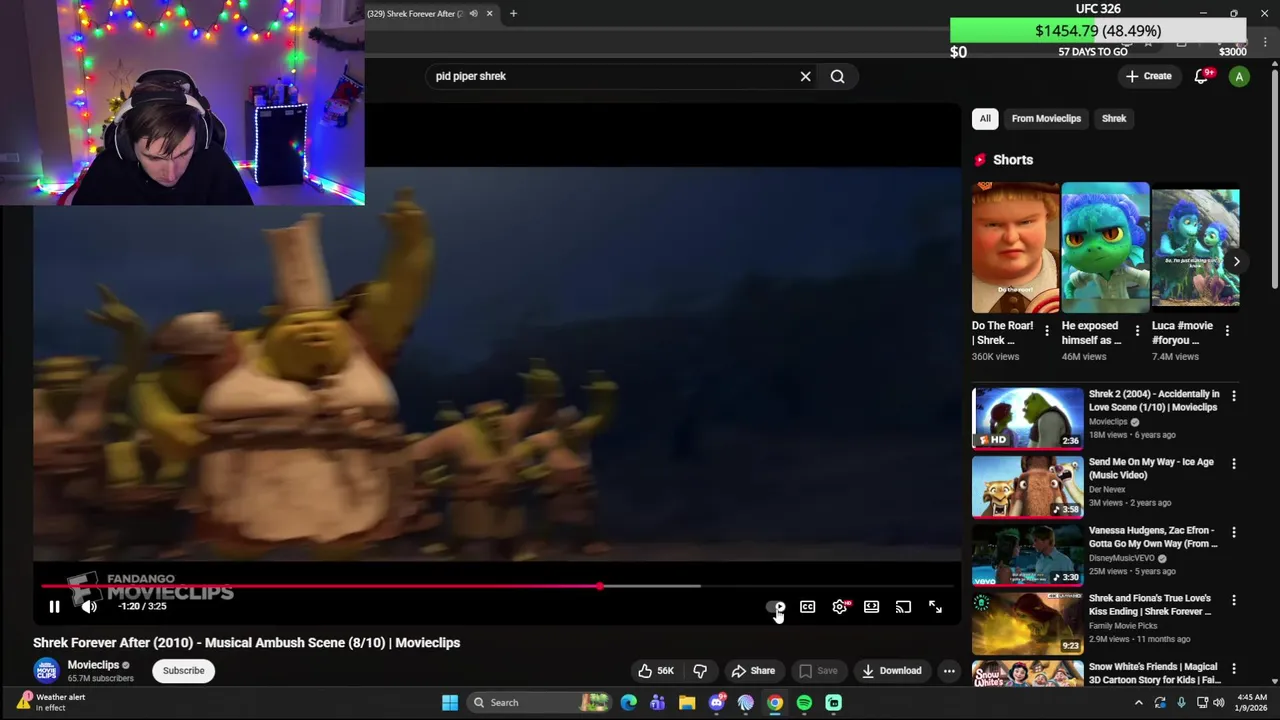Cast video to a TV
Image resolution: width=1280 pixels, height=720 pixels.
click(903, 607)
